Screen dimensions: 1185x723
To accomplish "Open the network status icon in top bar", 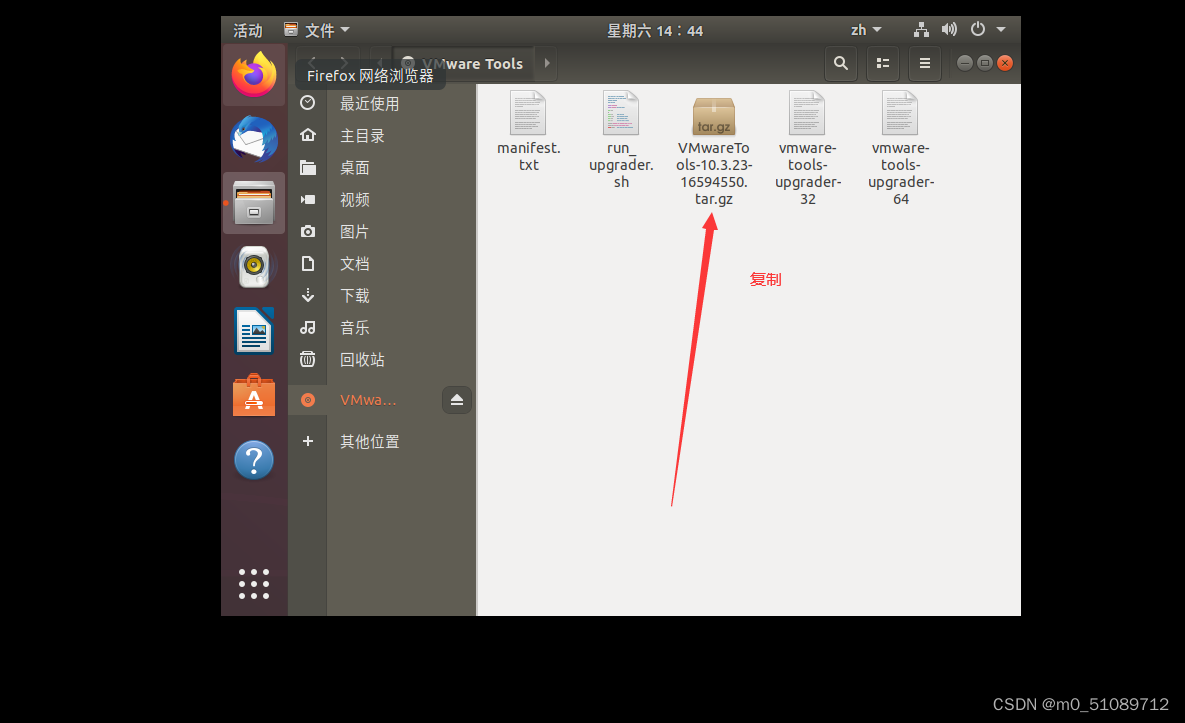I will pos(920,29).
